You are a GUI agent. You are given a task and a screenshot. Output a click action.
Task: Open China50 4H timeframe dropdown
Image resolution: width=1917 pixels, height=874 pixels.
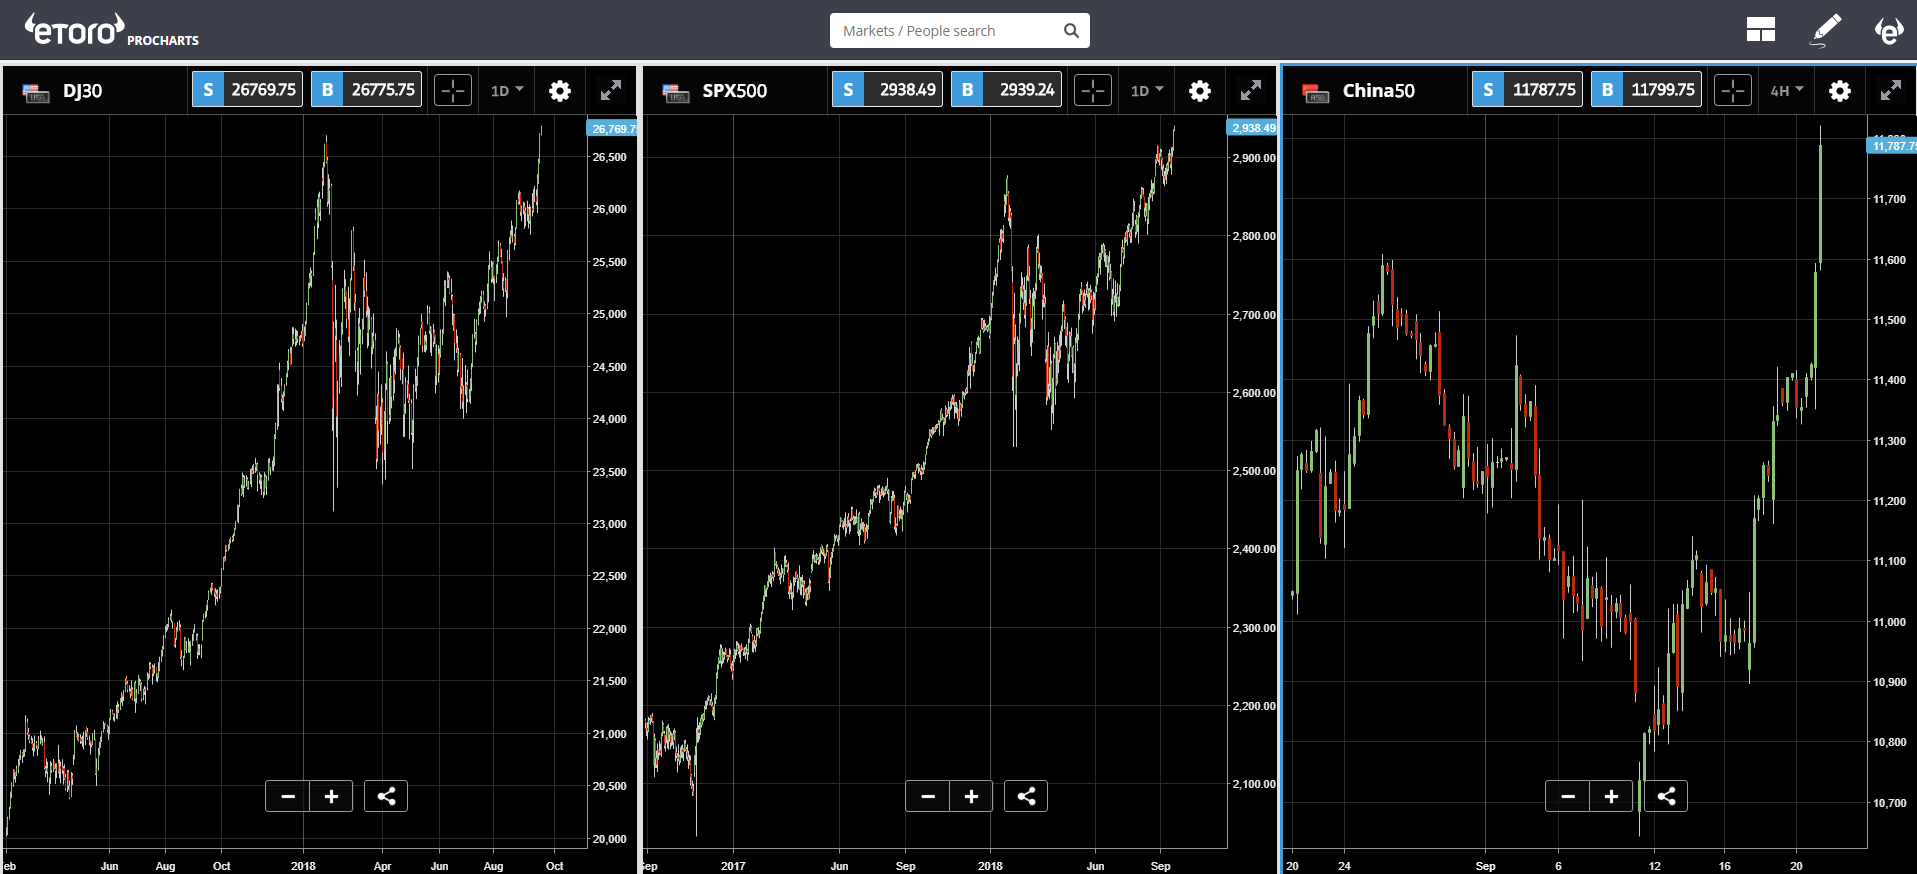click(1787, 91)
